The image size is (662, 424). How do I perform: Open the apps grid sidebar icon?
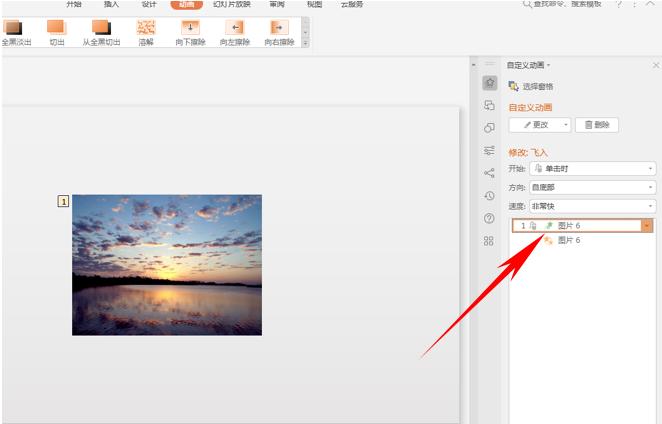click(489, 241)
